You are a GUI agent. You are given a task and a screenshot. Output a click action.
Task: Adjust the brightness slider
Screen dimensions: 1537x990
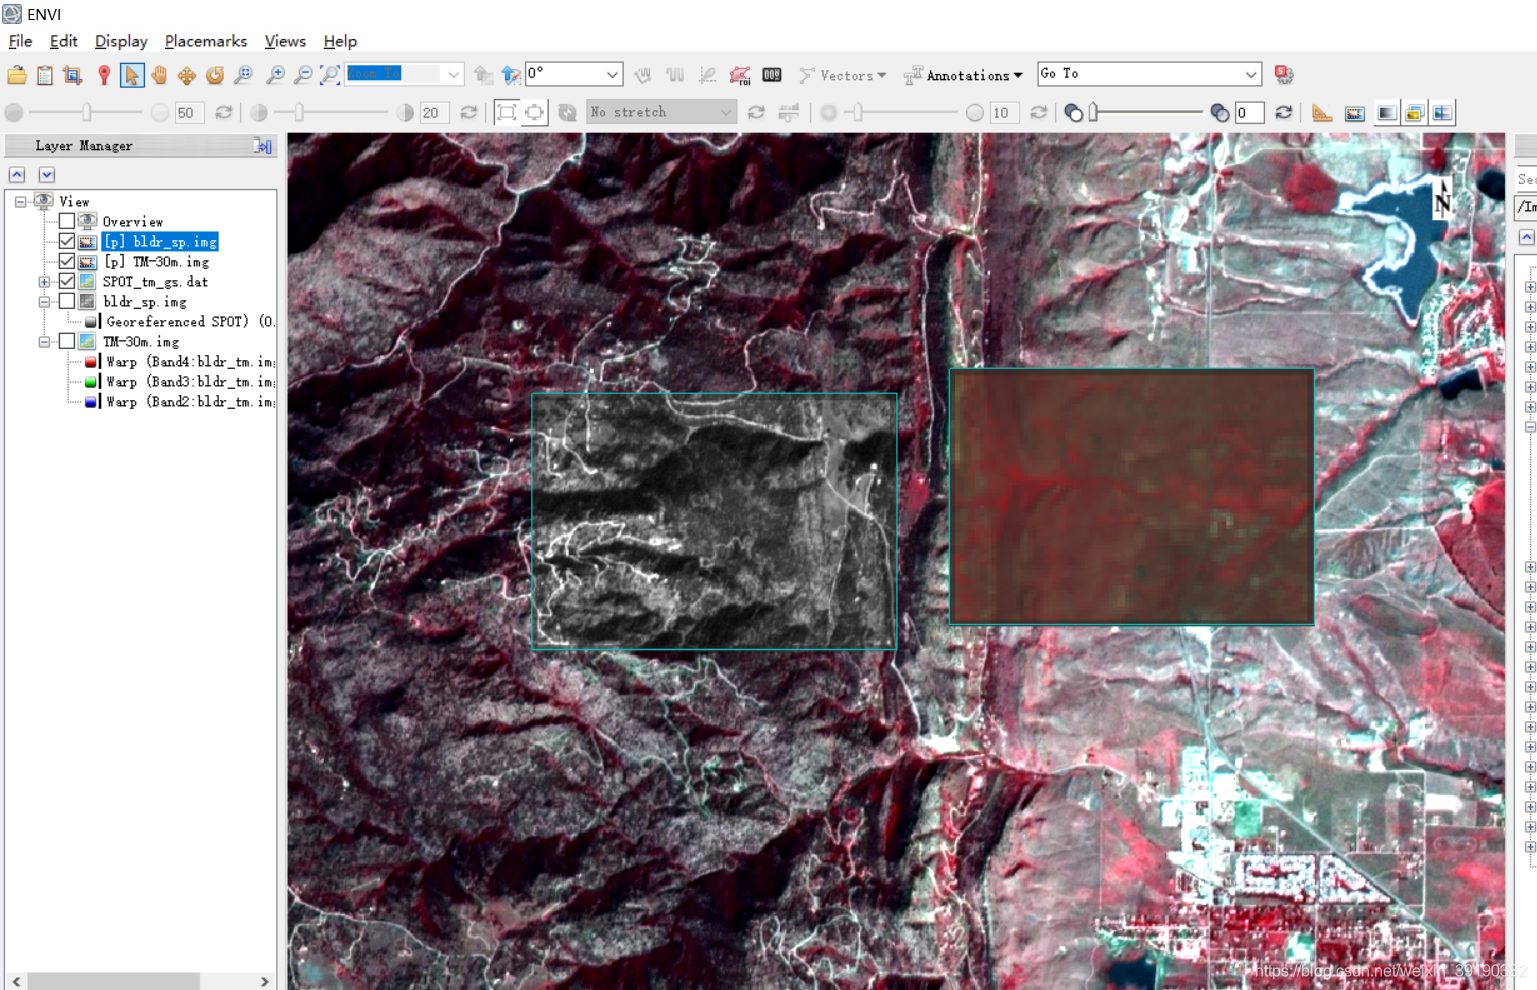coord(87,112)
